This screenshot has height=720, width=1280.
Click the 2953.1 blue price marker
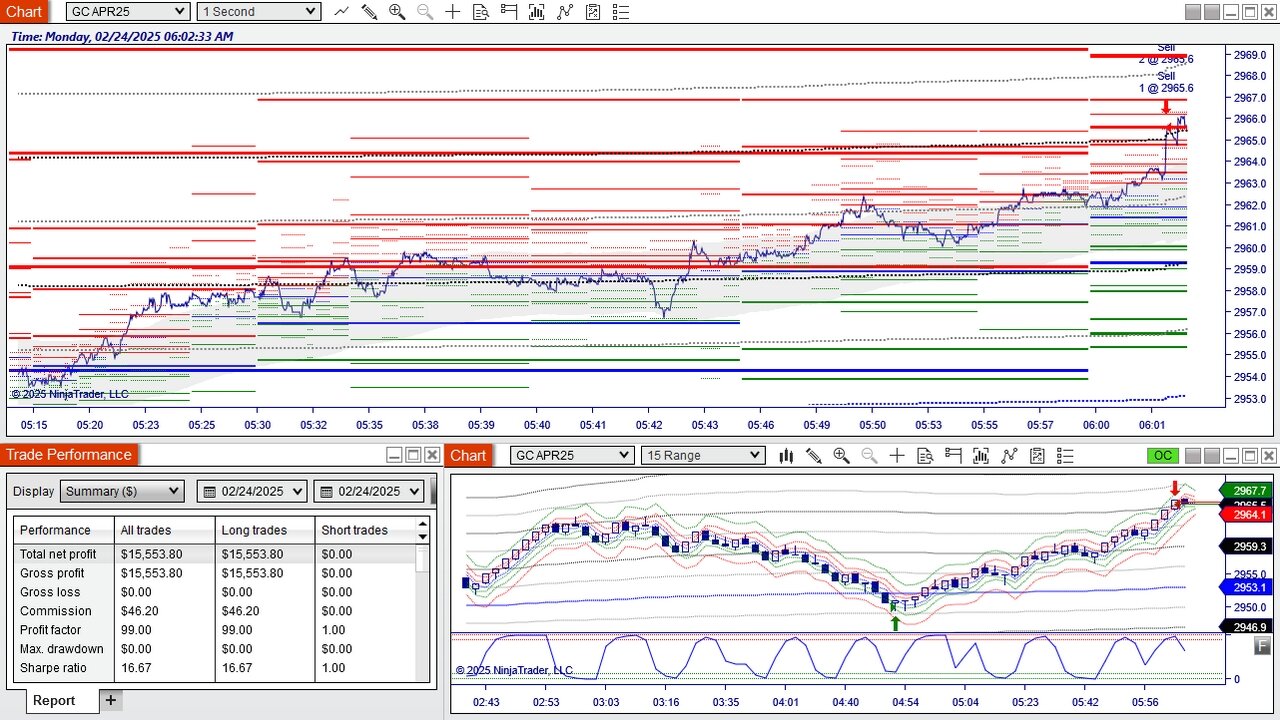(1246, 587)
